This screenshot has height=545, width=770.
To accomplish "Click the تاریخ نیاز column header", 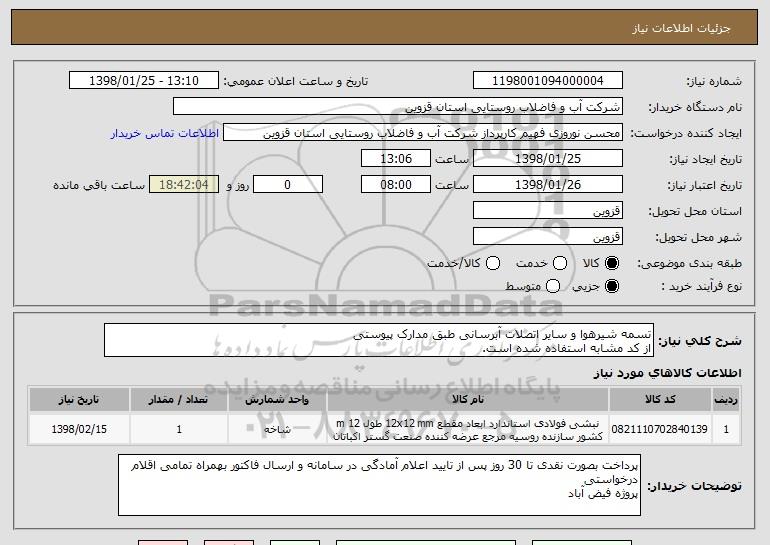I will [79, 400].
